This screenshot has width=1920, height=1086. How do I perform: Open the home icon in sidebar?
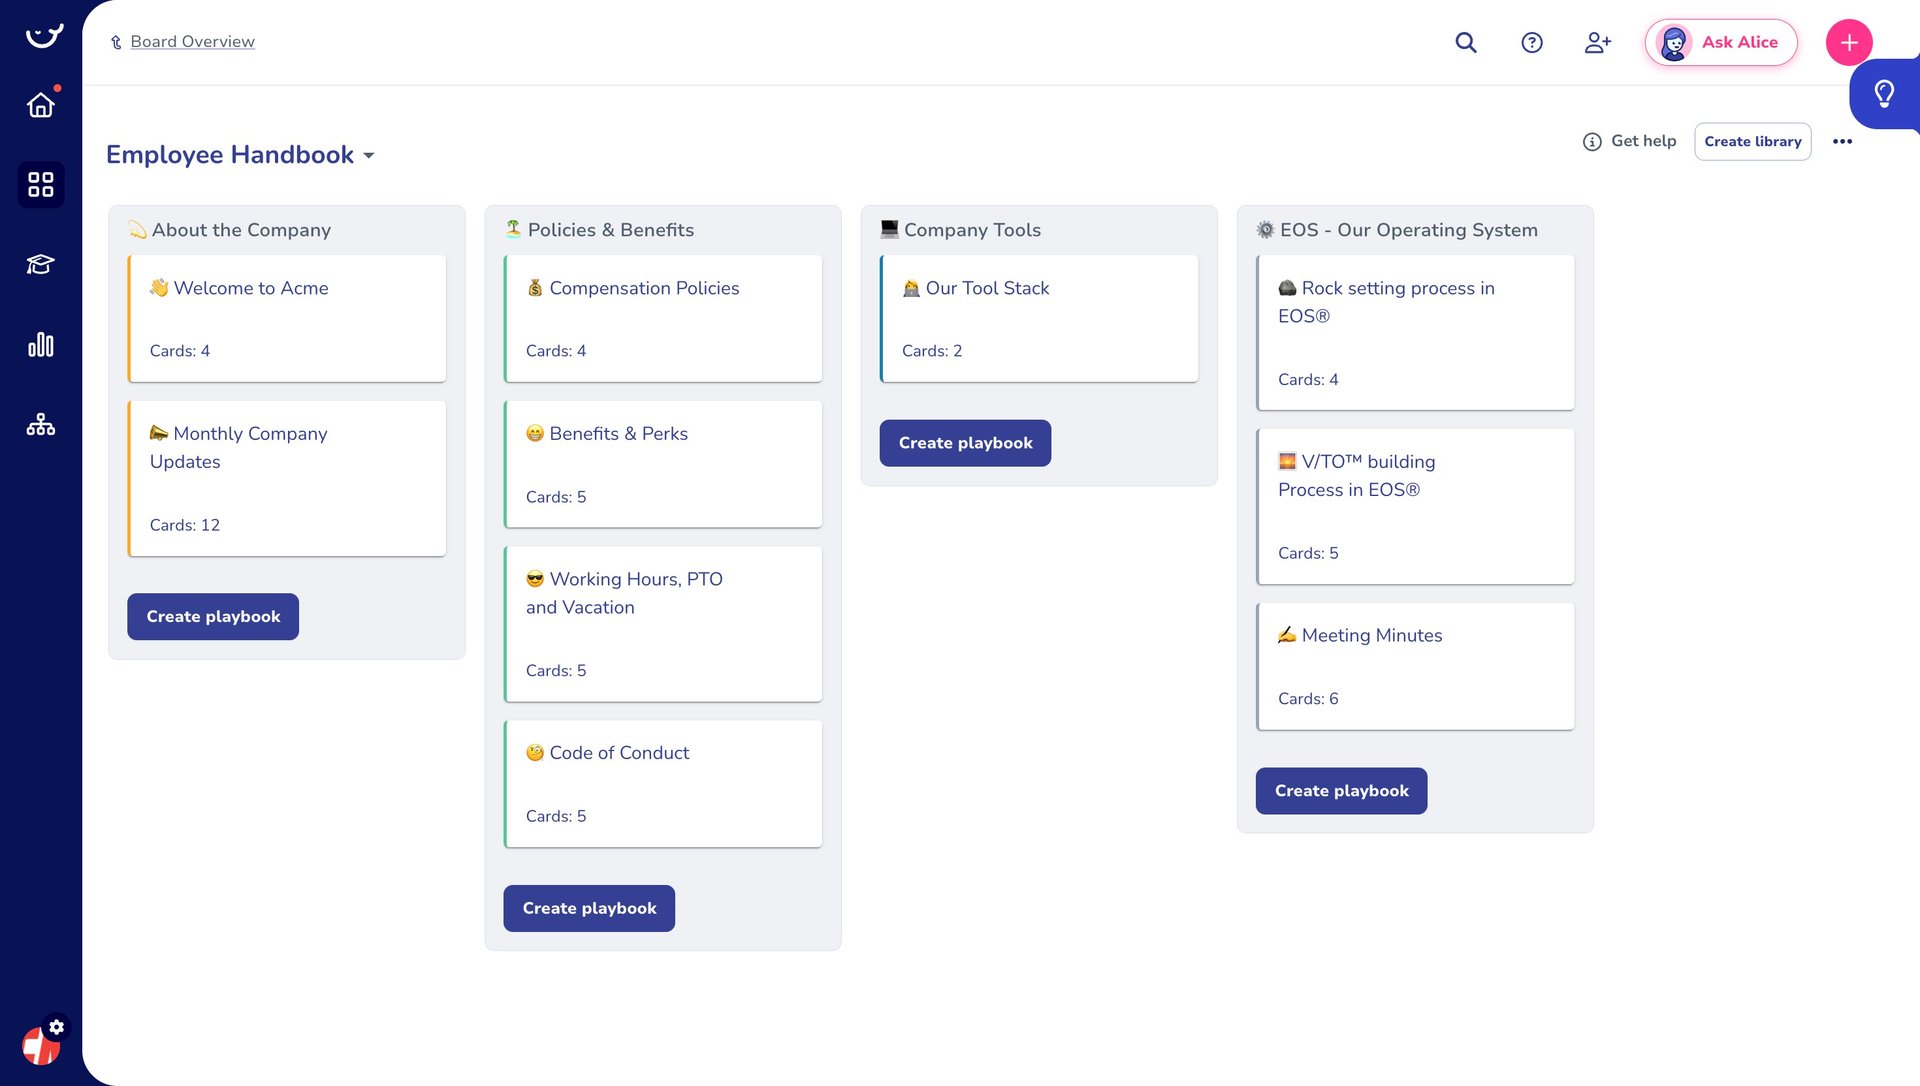point(40,105)
